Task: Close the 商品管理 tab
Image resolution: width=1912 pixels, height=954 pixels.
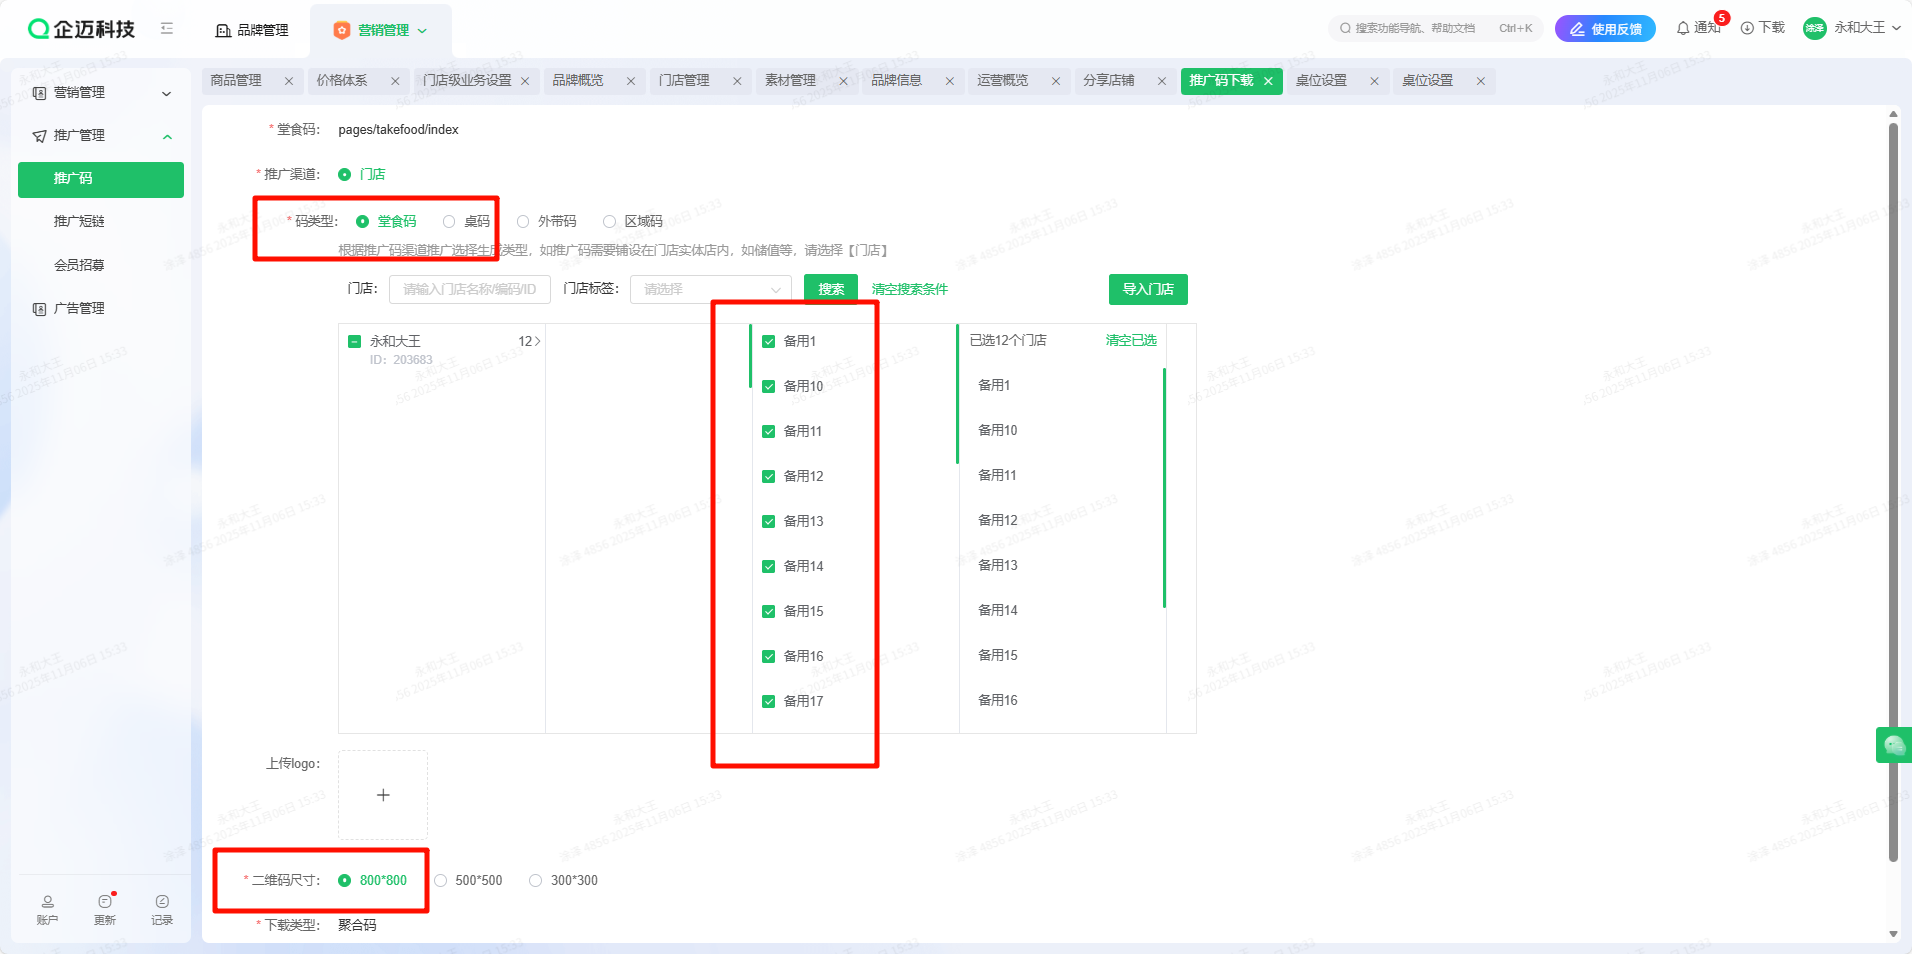Action: point(289,81)
